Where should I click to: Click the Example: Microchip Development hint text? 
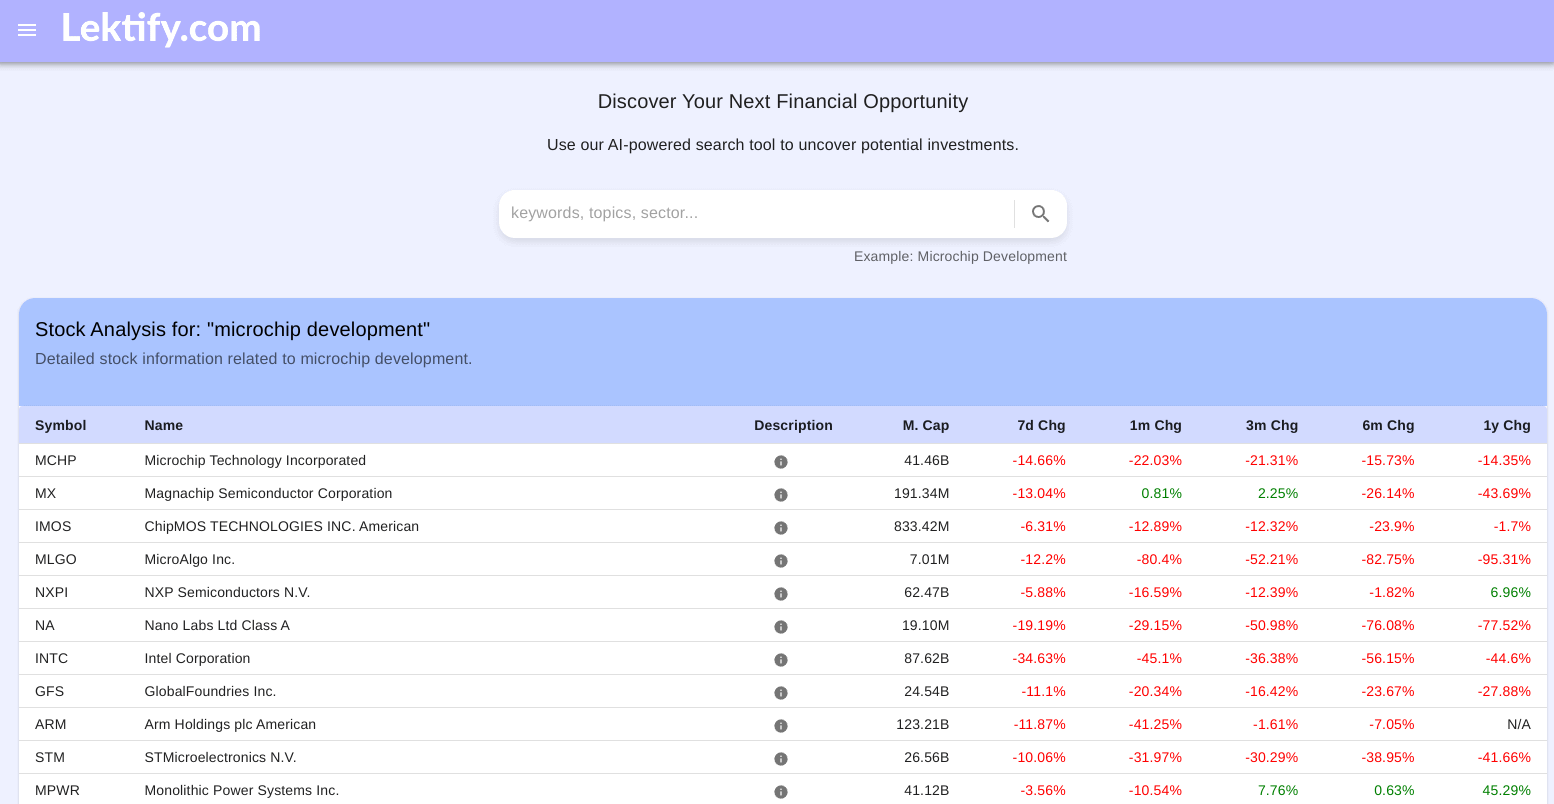[x=960, y=256]
